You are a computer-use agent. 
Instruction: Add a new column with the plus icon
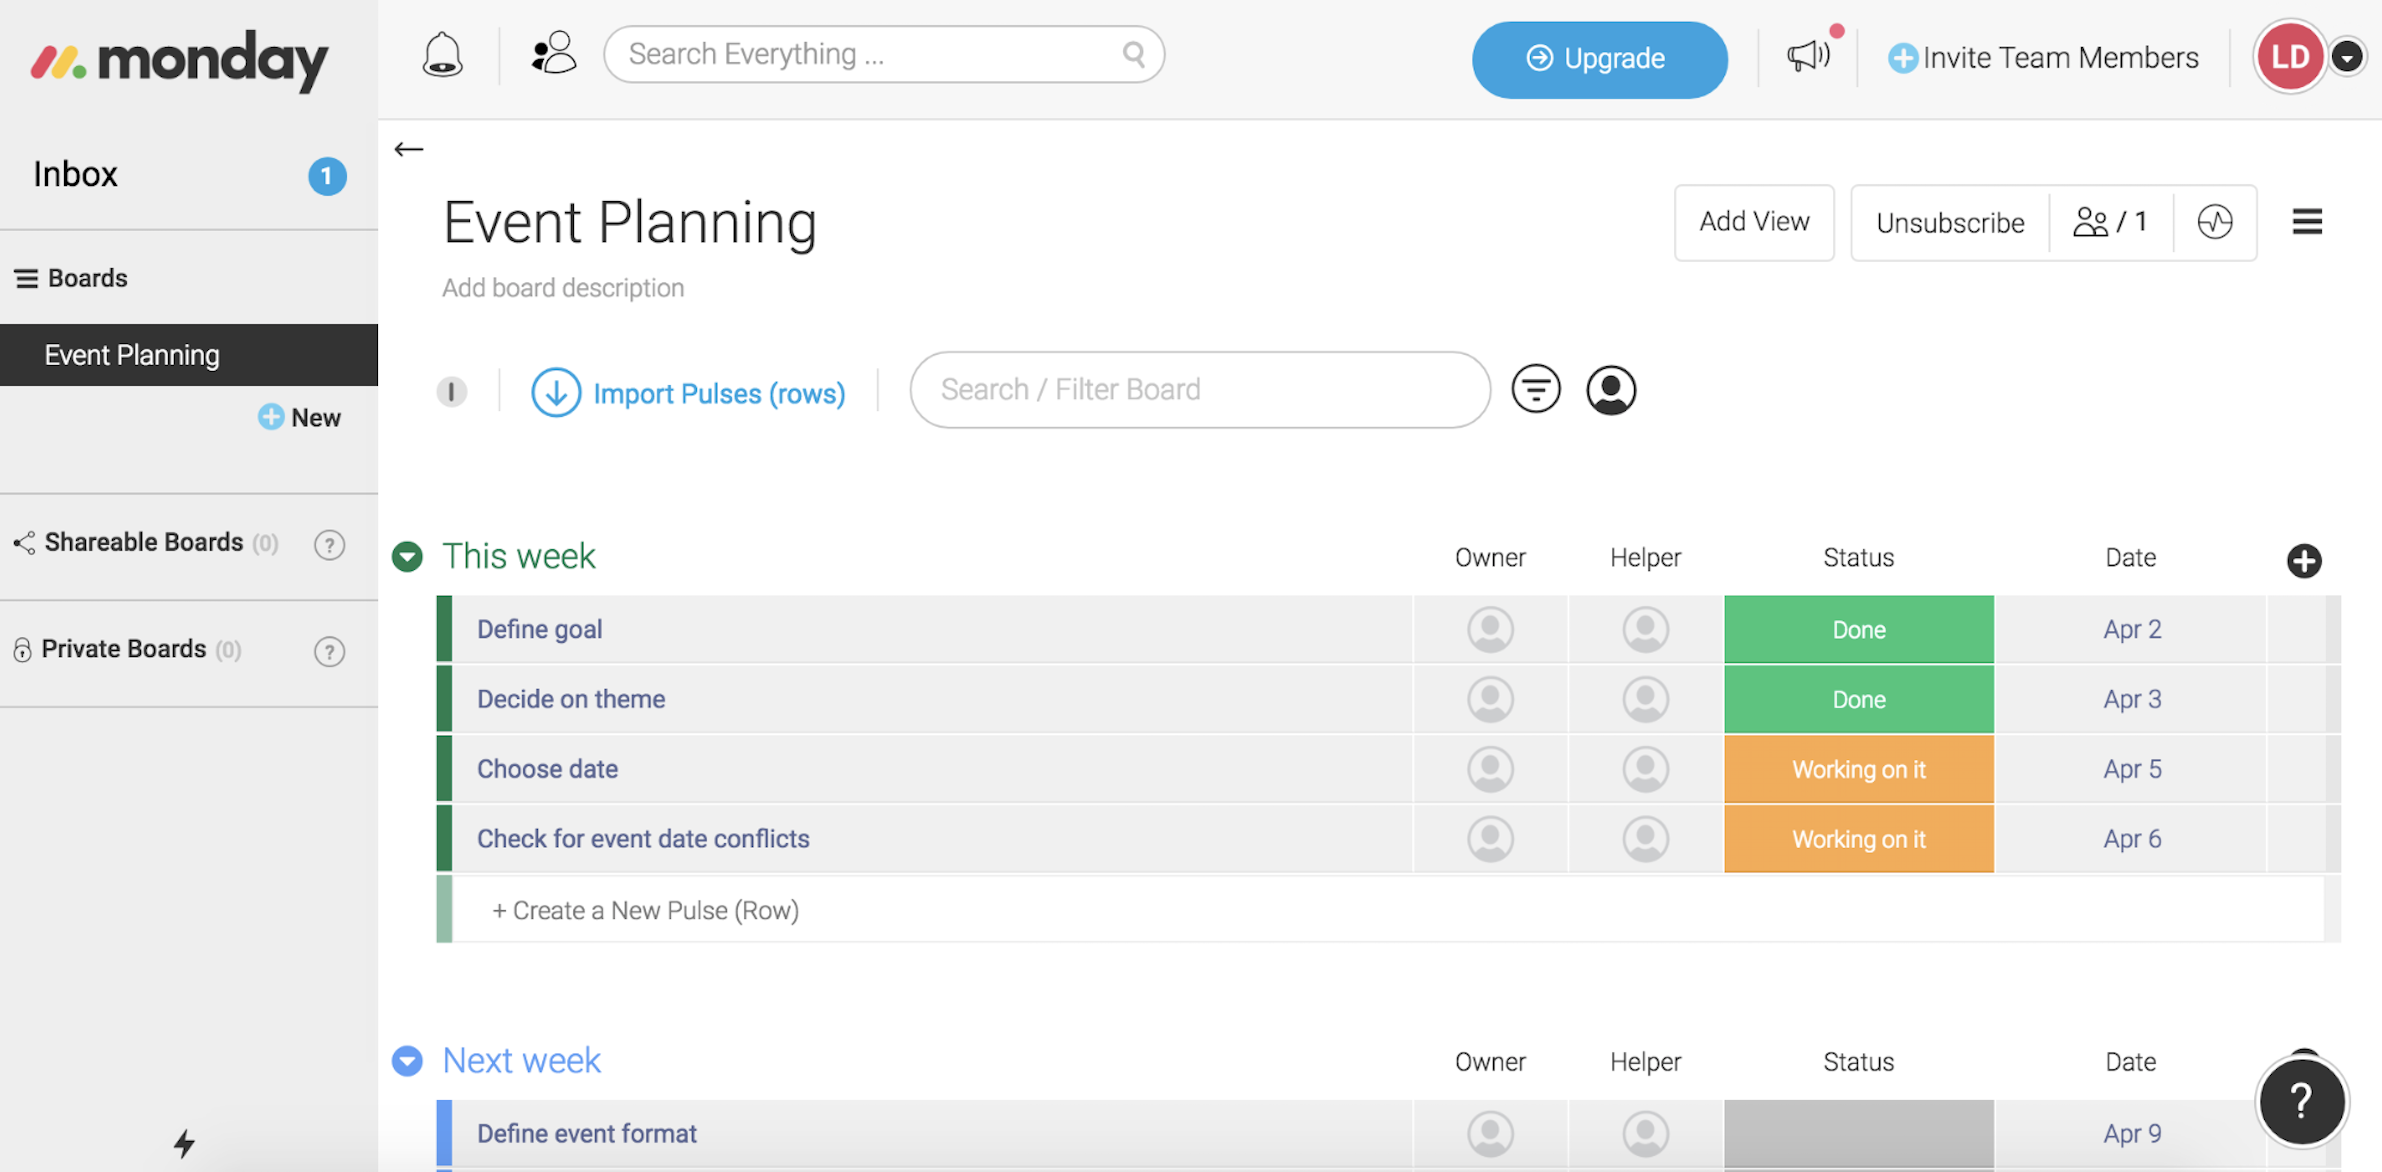click(x=2305, y=561)
